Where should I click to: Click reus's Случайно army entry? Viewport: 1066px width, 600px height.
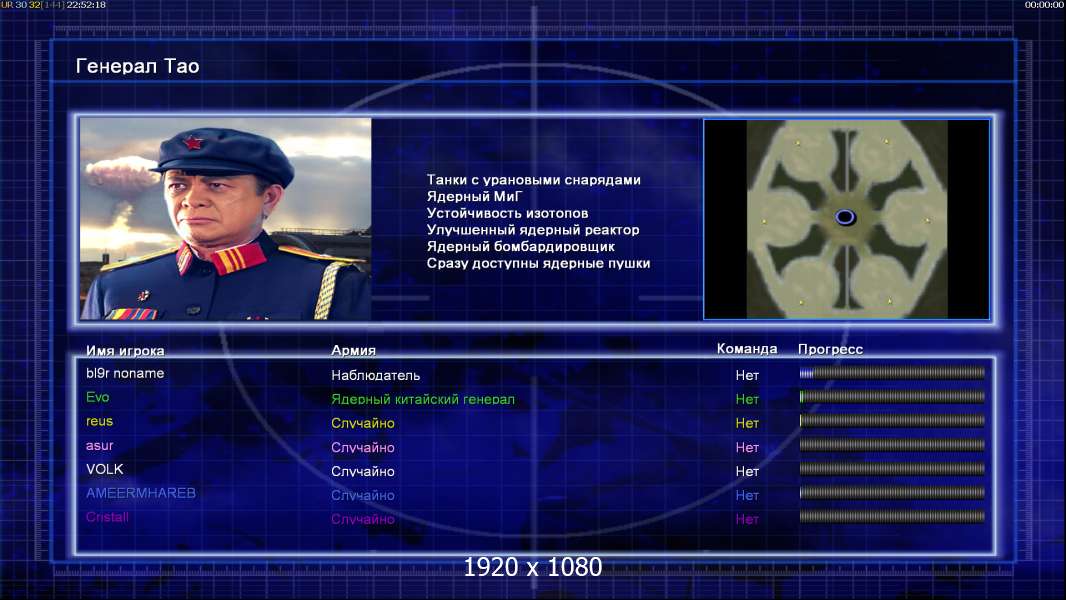363,423
